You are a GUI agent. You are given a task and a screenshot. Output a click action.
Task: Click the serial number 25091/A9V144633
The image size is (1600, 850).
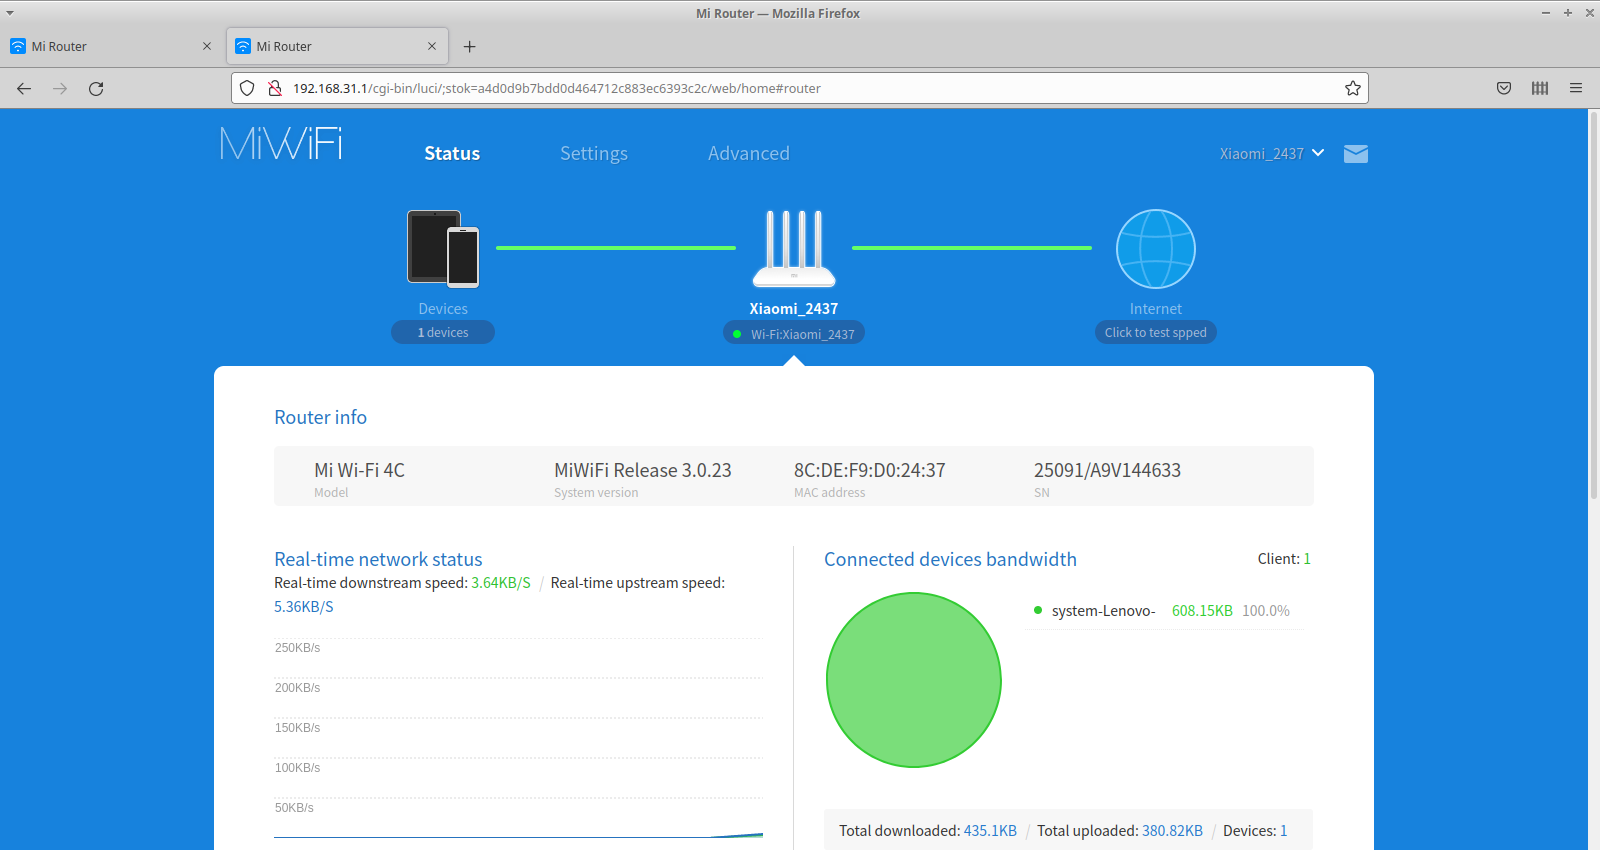point(1107,470)
